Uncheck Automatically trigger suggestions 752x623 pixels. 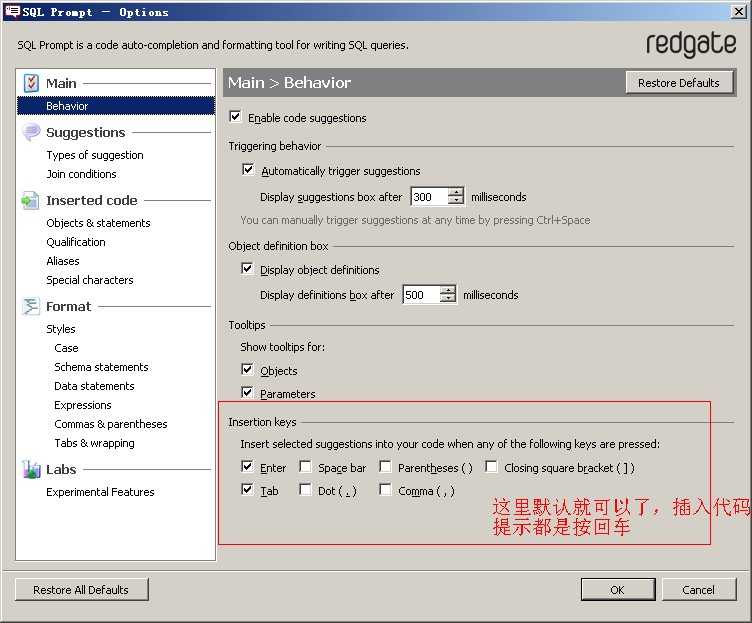[248, 170]
